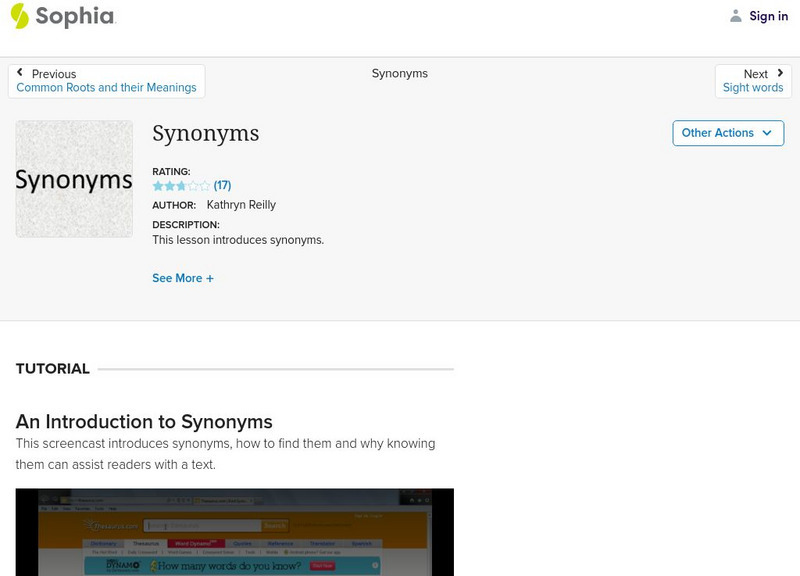Click the An Introduction to Synonyms heading

pos(144,422)
